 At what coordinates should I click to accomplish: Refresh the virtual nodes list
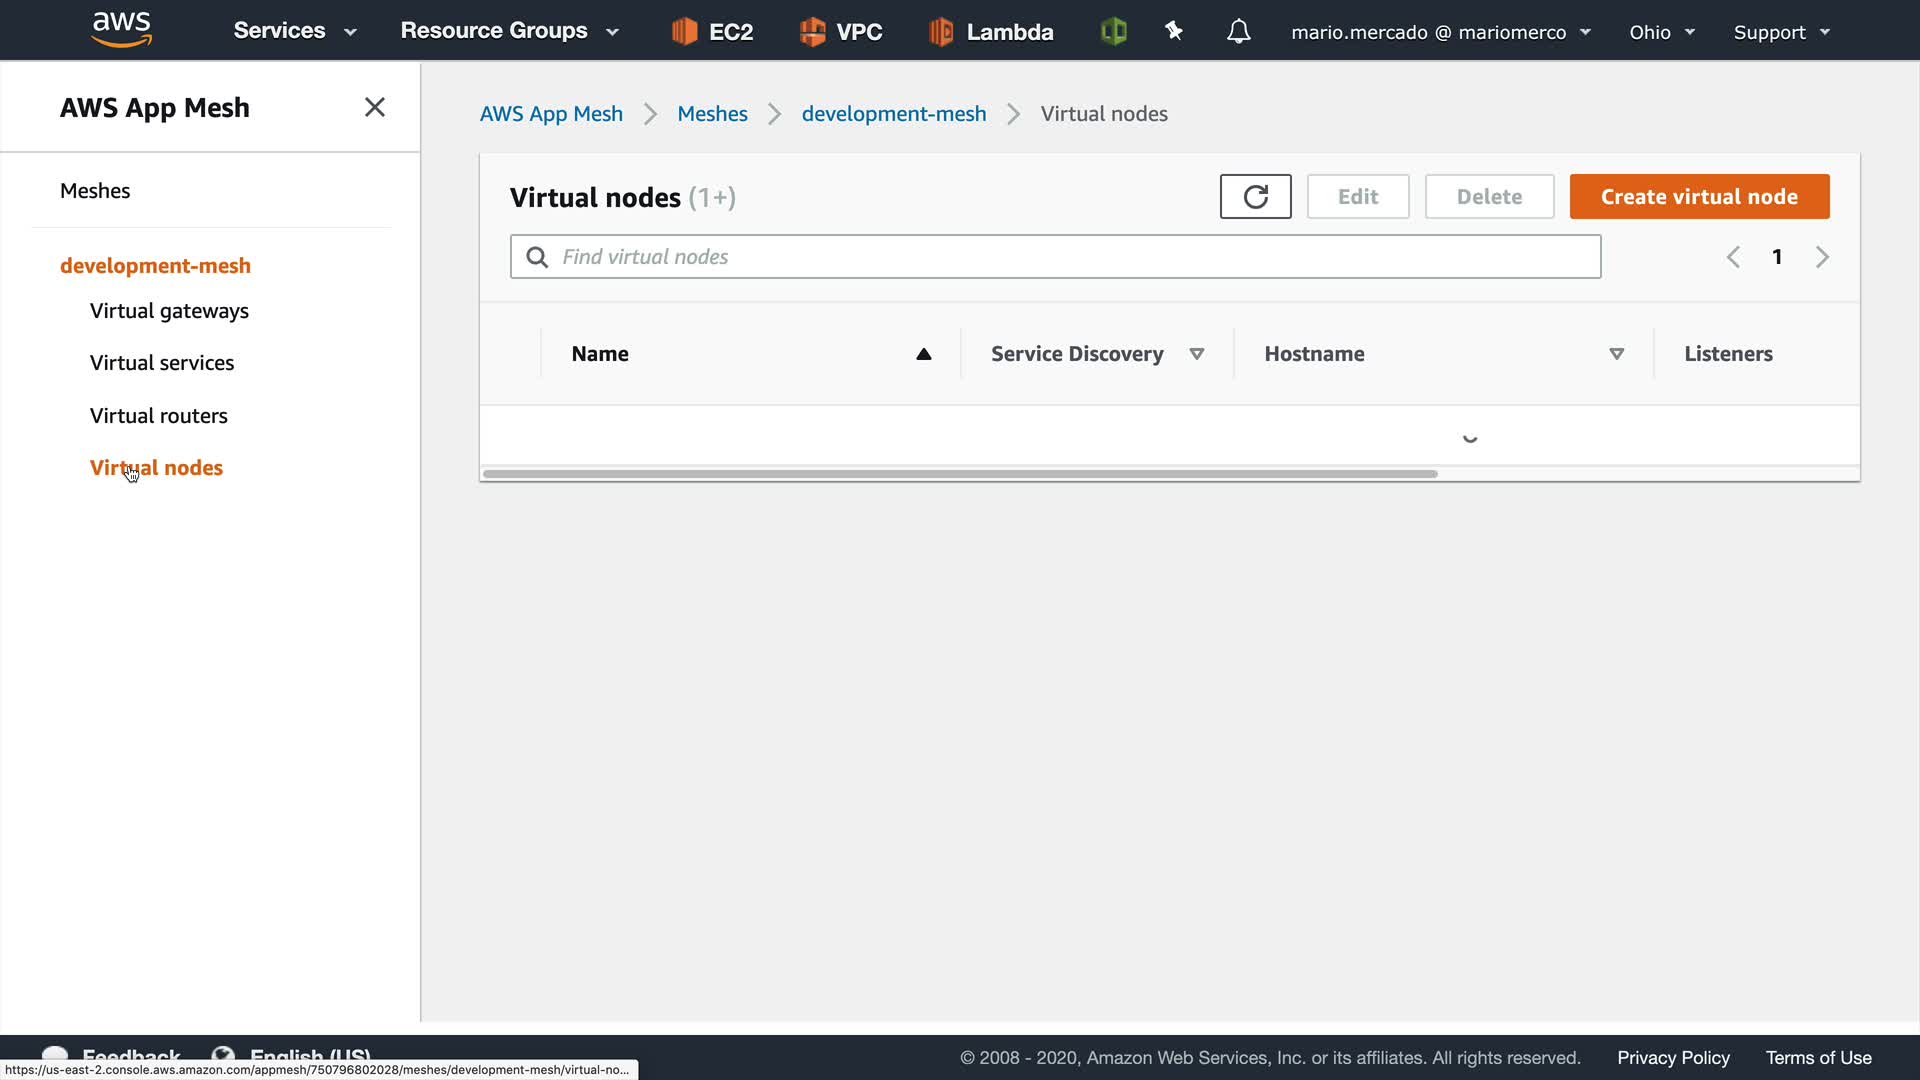(x=1255, y=197)
